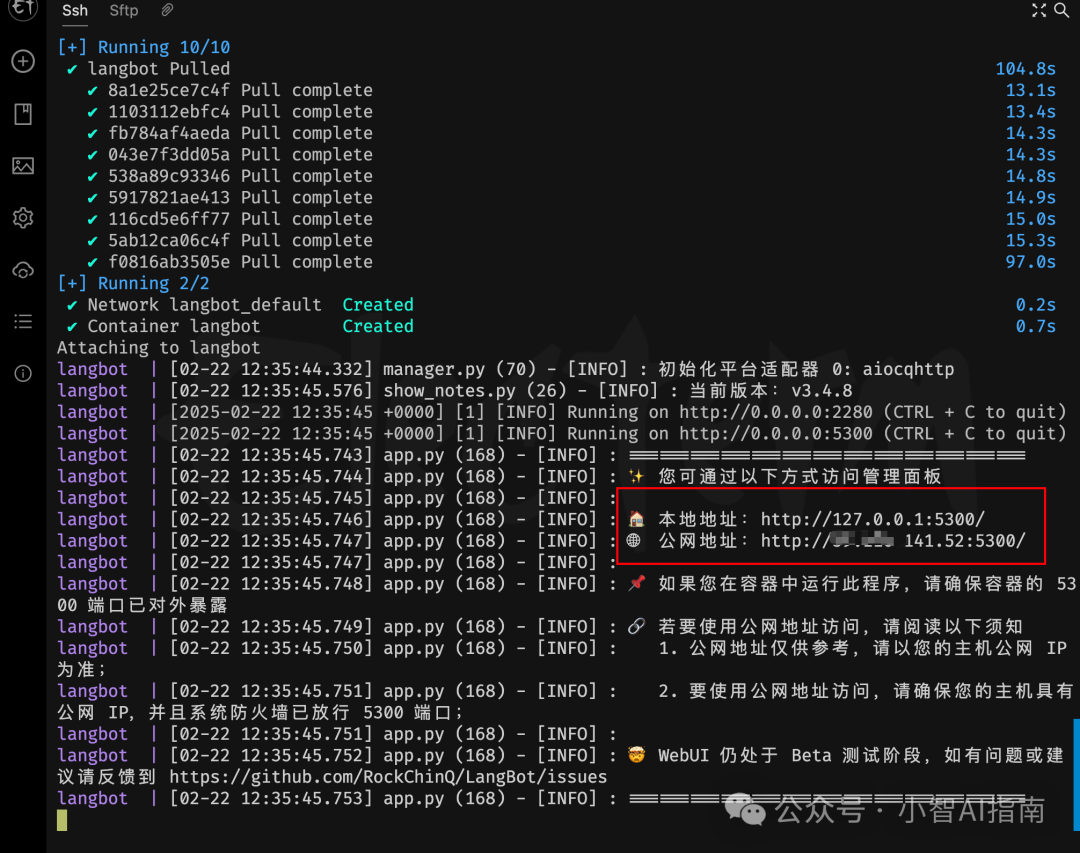
Task: Toggle fullscreen with the expand icon
Action: click(x=1038, y=11)
